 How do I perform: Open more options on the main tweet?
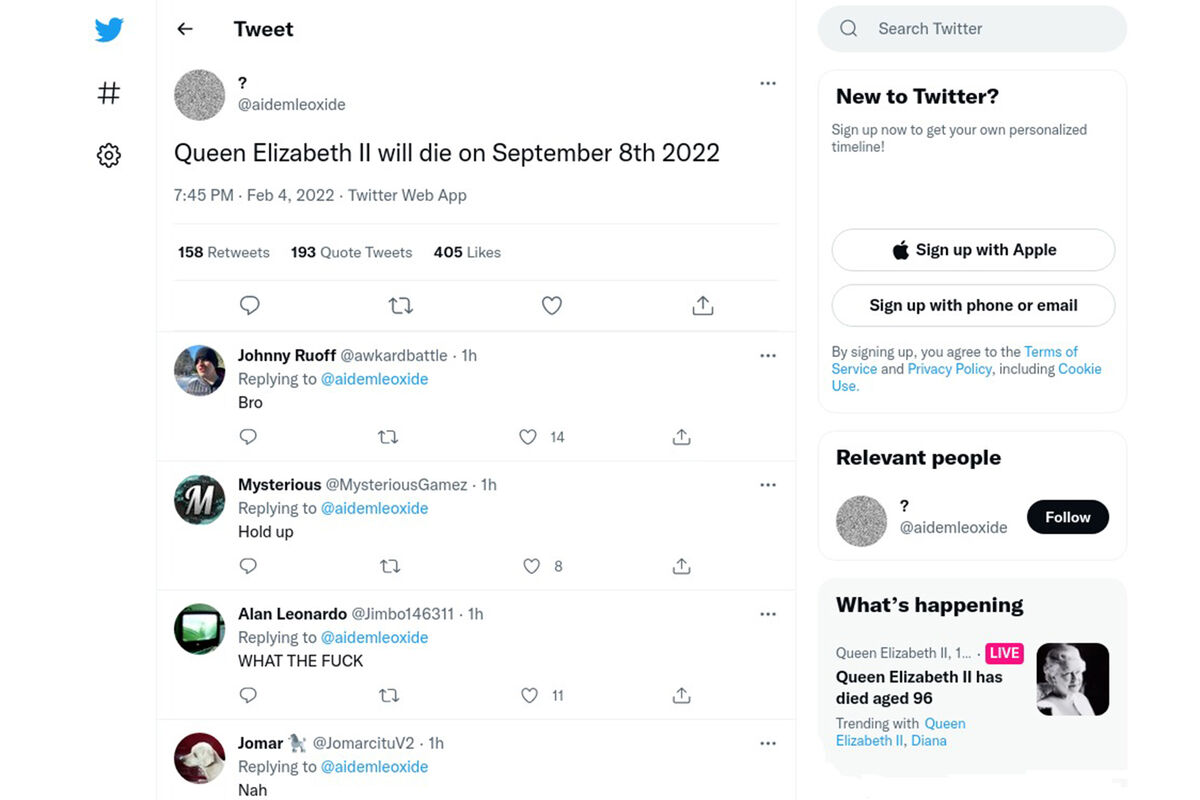click(768, 84)
